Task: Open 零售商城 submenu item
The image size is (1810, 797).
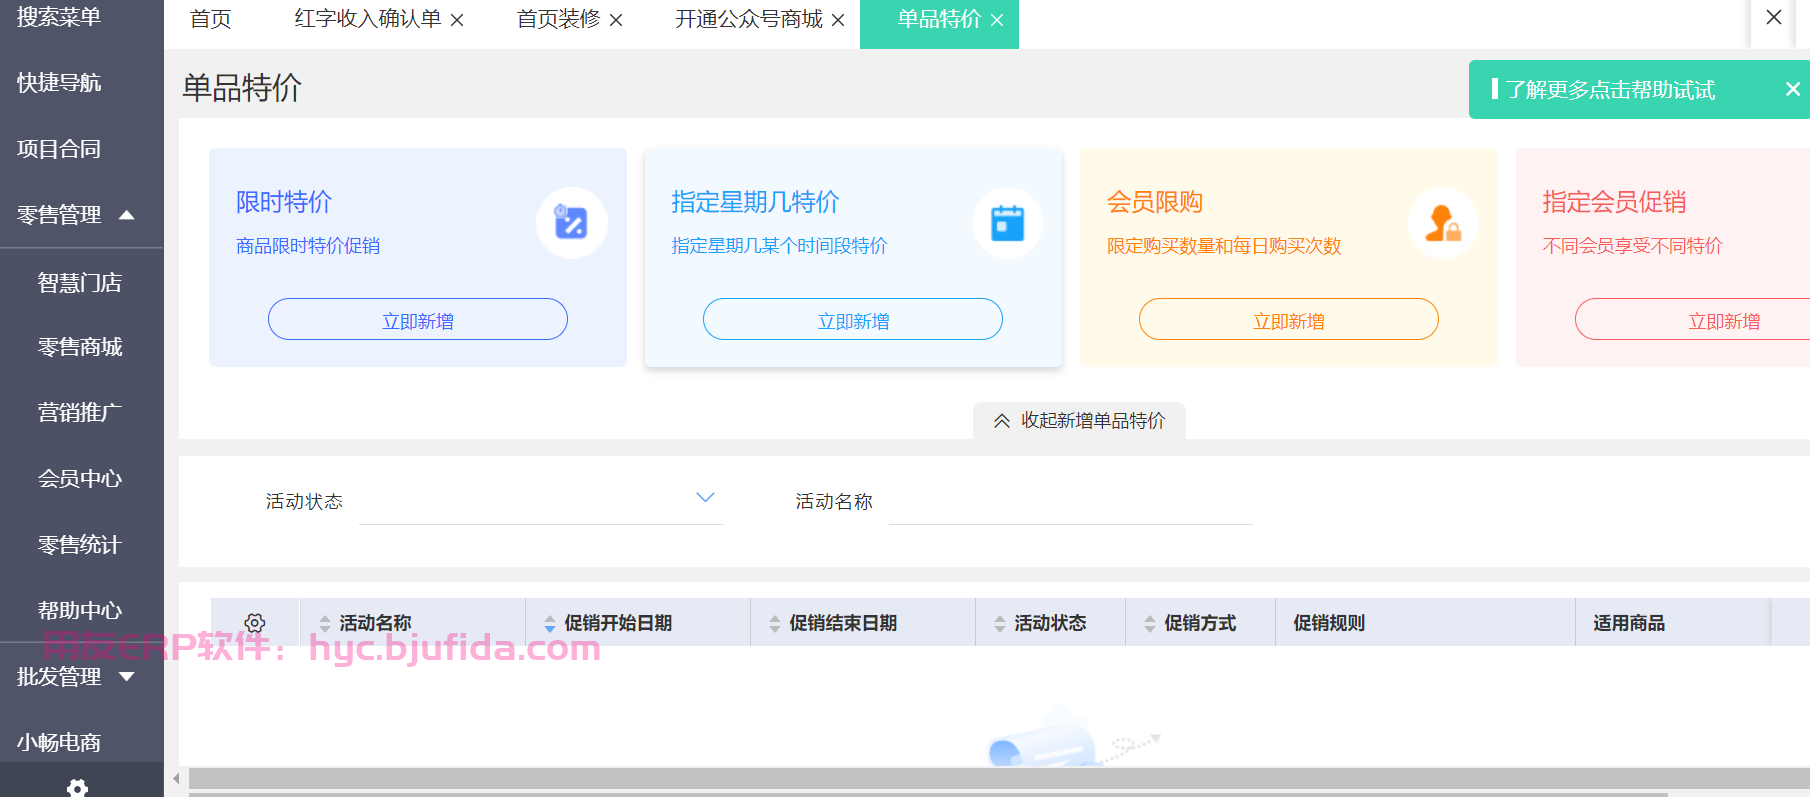Action: tap(80, 346)
